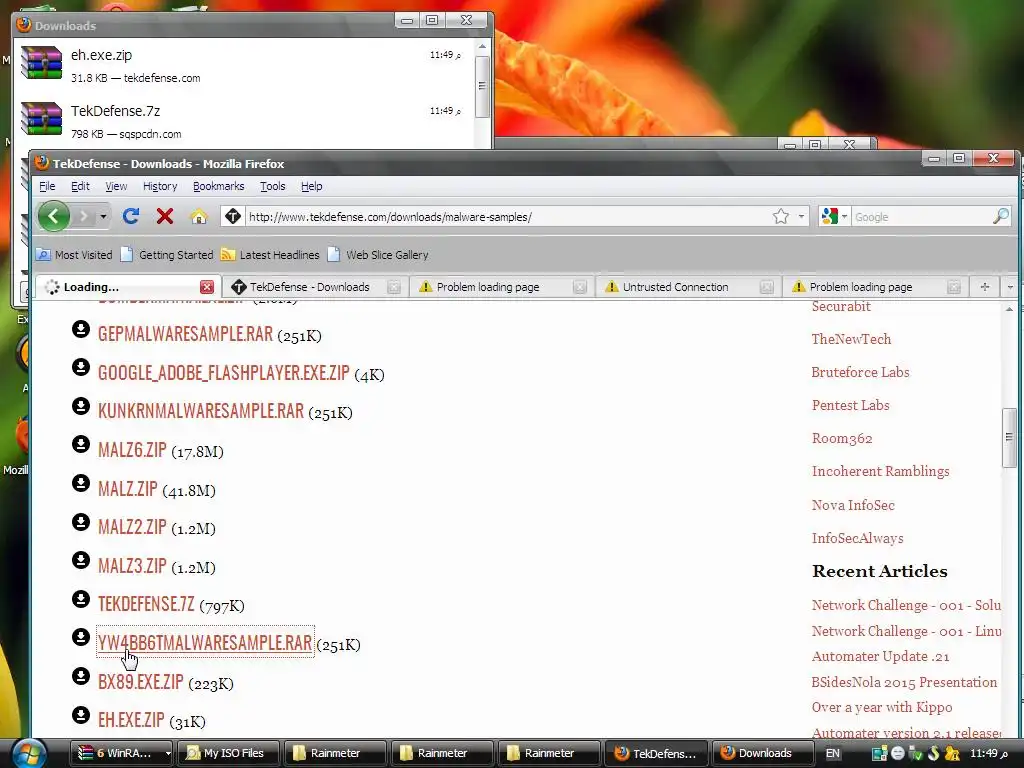Switch to Downloads taskbar button
Screen dimensions: 1024x768
tap(761, 753)
